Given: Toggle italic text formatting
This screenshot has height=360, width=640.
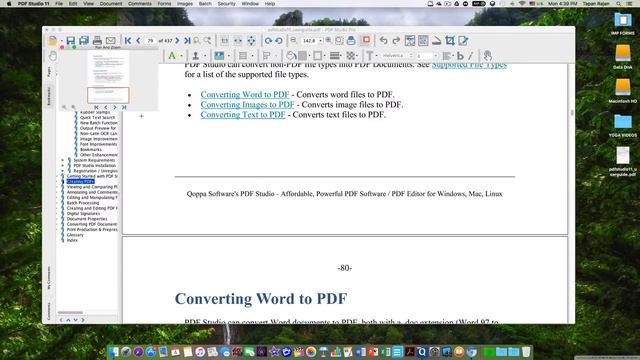Looking at the screenshot, I should tap(471, 56).
